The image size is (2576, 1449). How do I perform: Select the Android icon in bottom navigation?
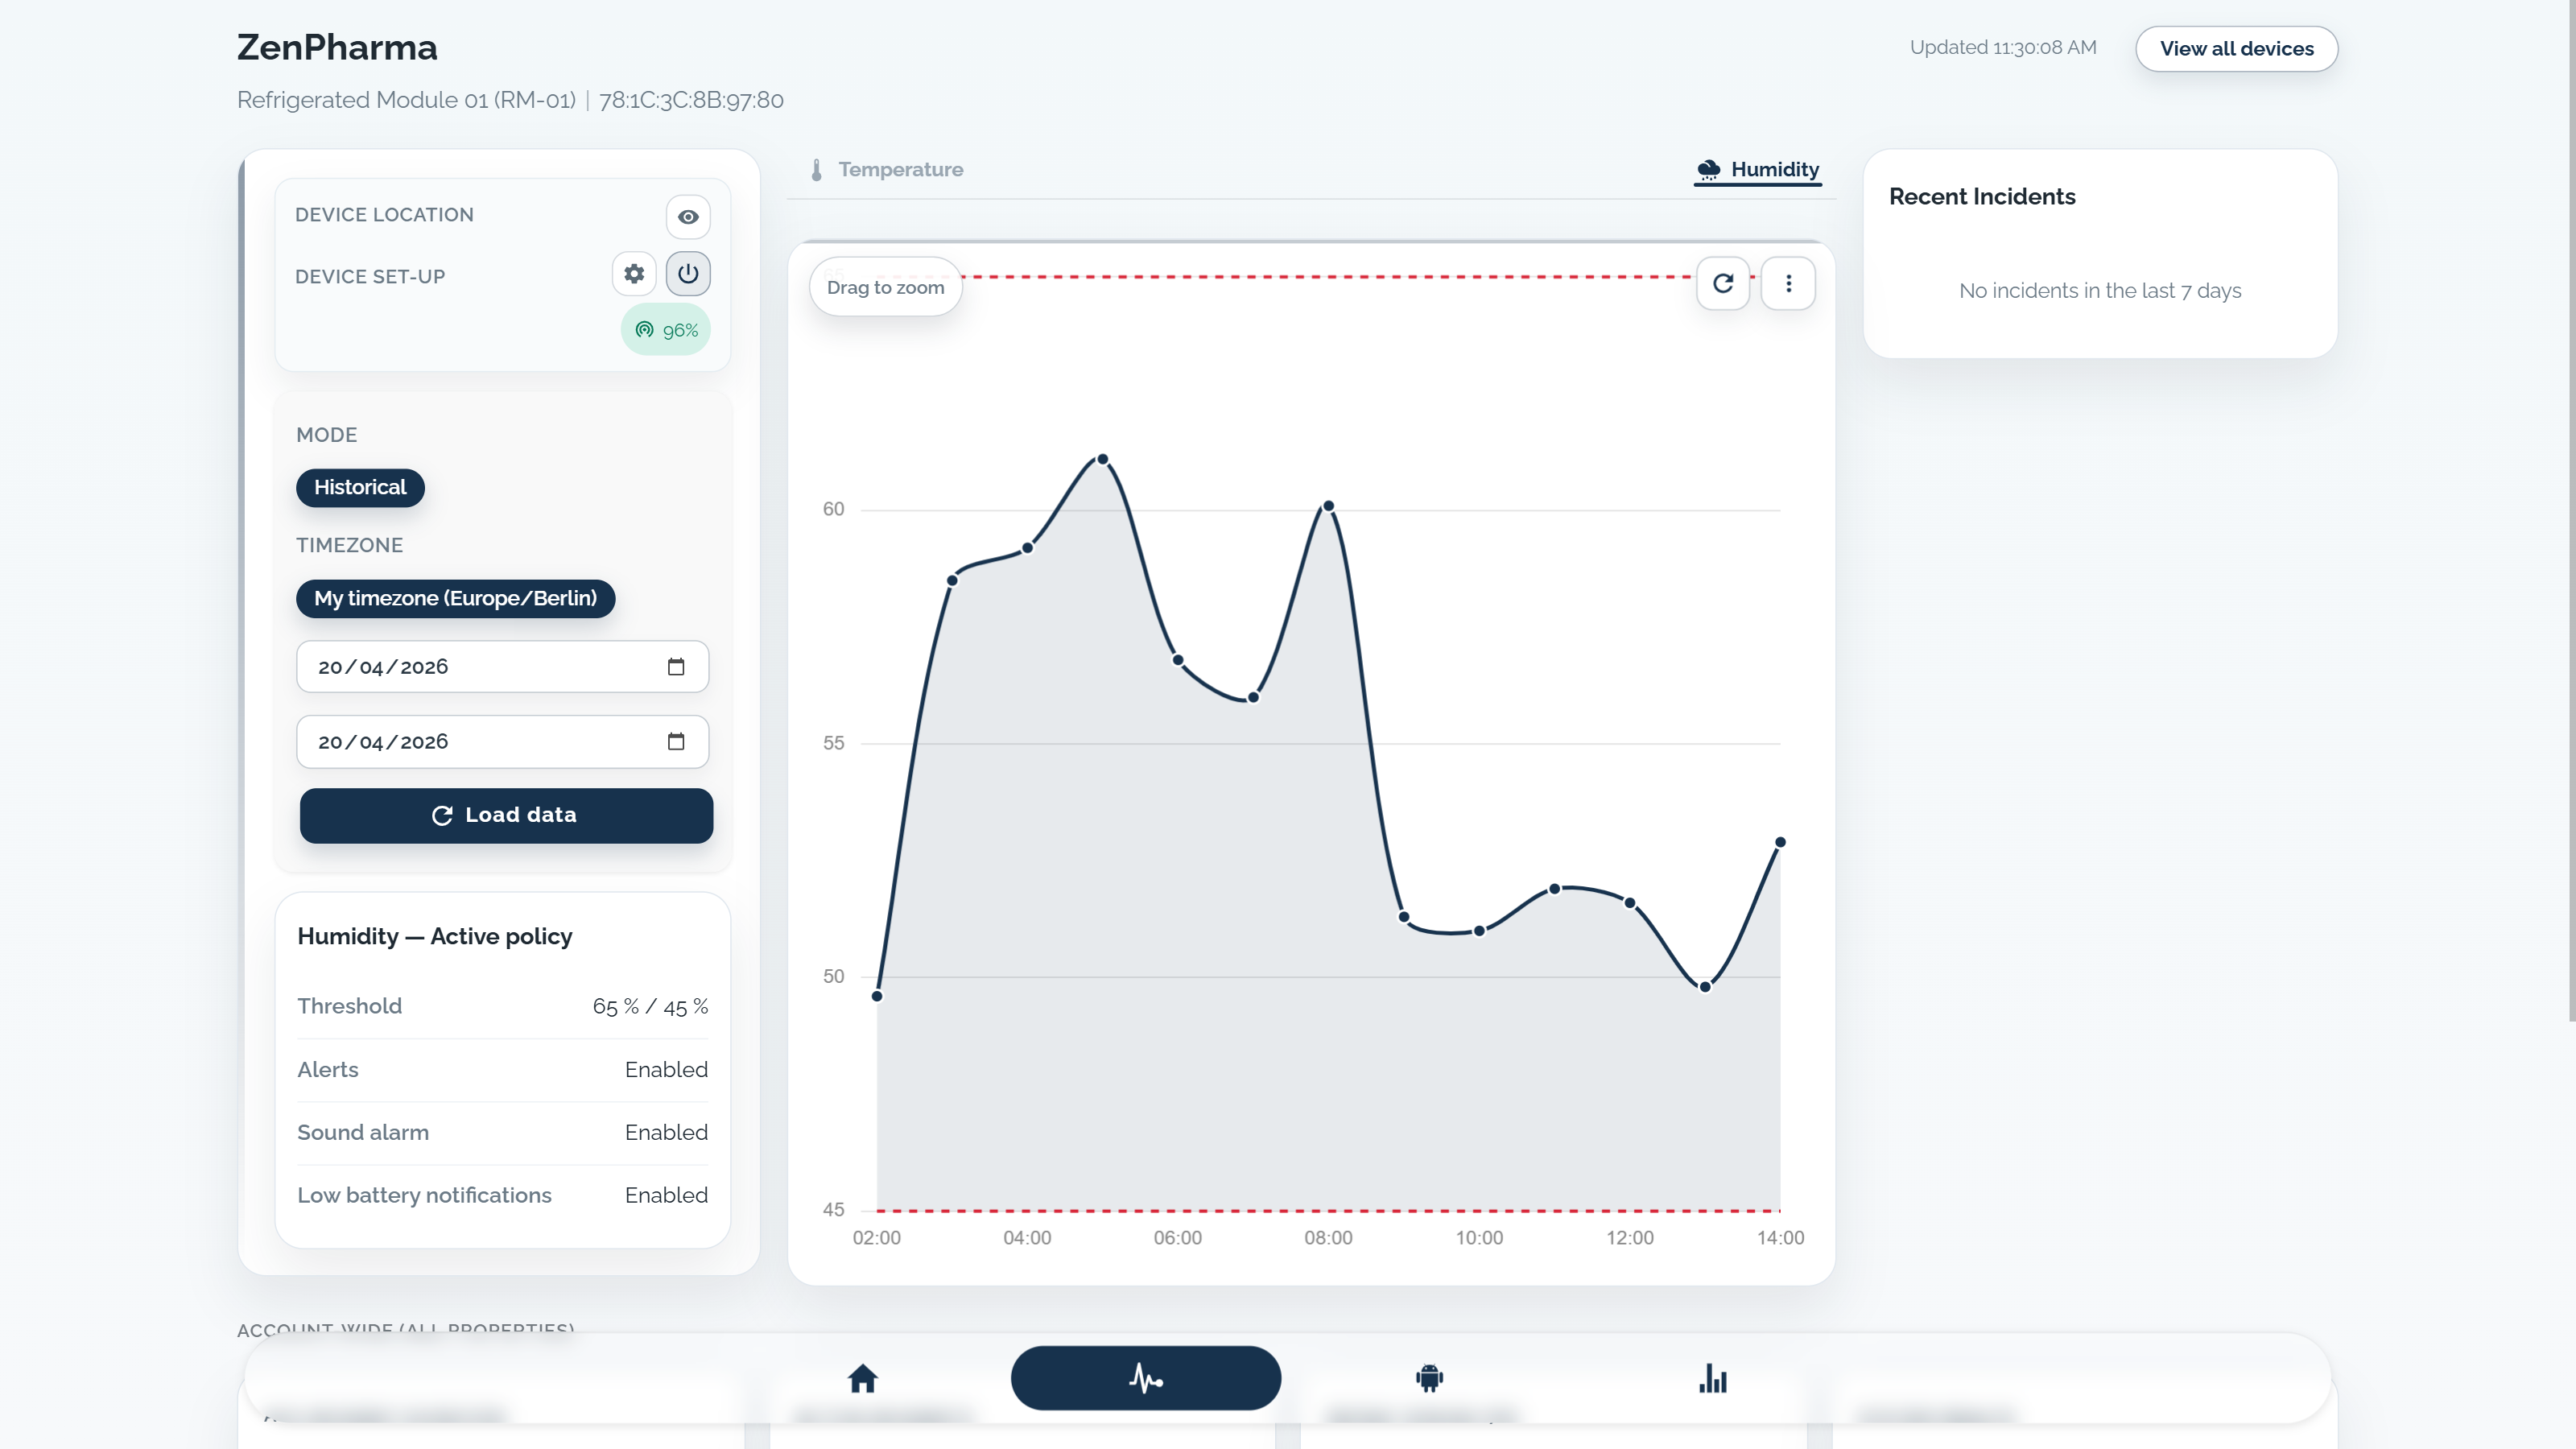click(x=1427, y=1378)
